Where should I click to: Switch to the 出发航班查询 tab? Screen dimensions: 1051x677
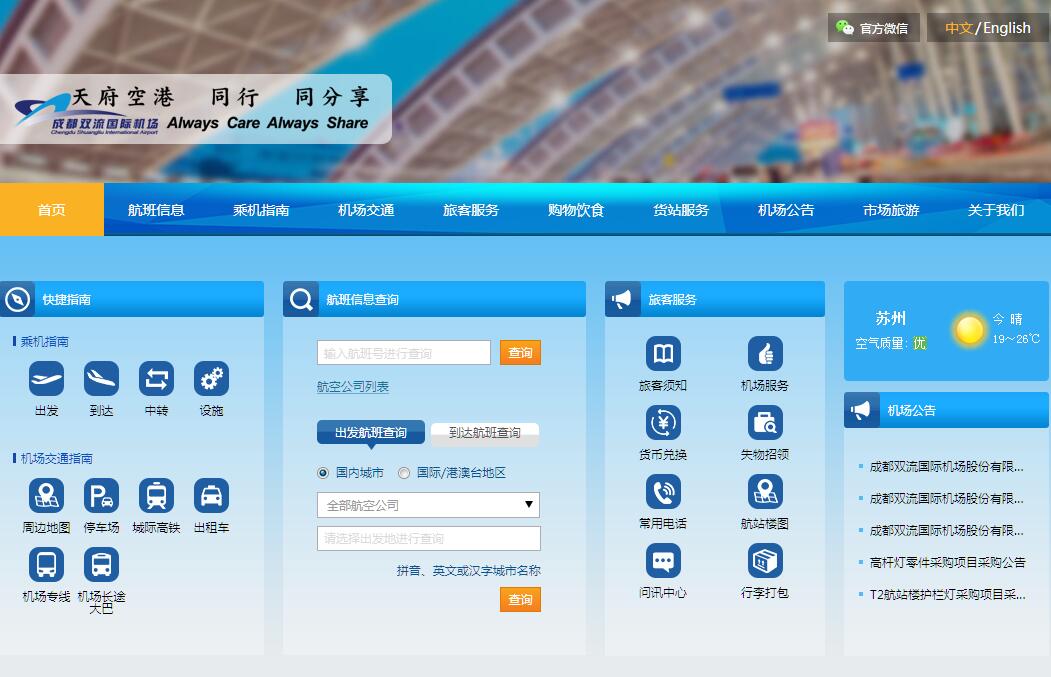click(371, 432)
